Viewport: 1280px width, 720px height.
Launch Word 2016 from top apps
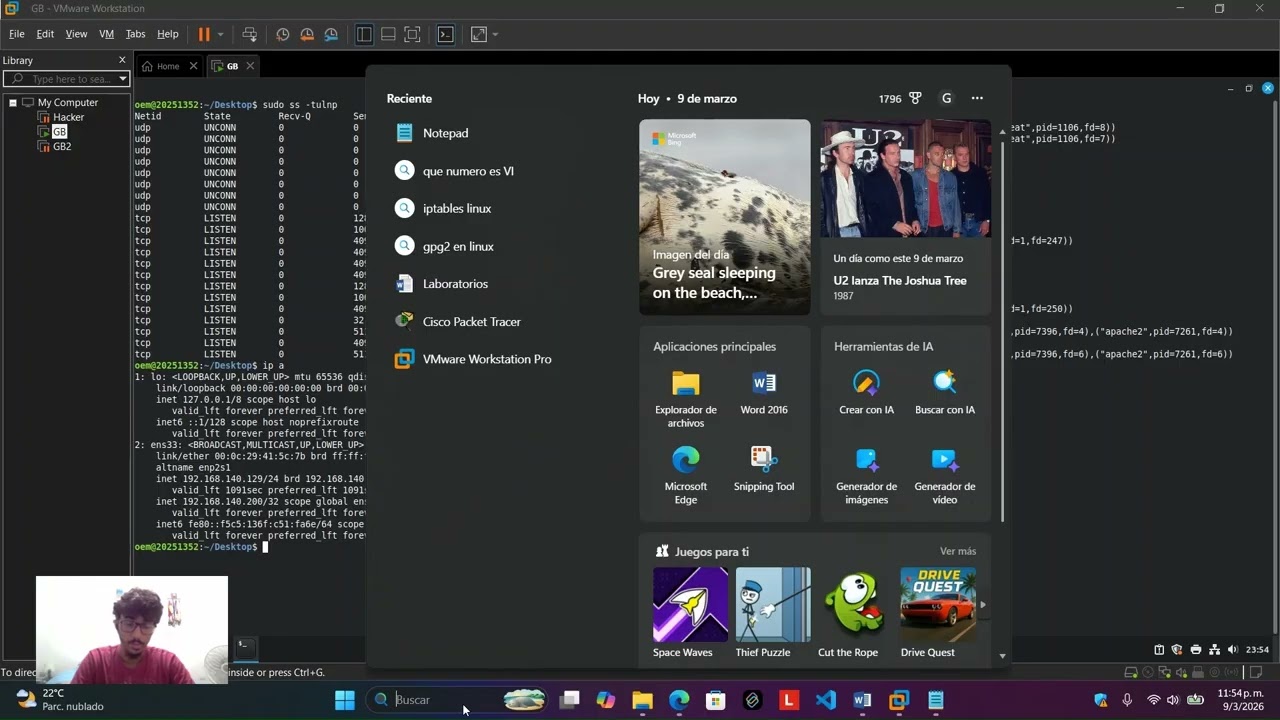[764, 393]
